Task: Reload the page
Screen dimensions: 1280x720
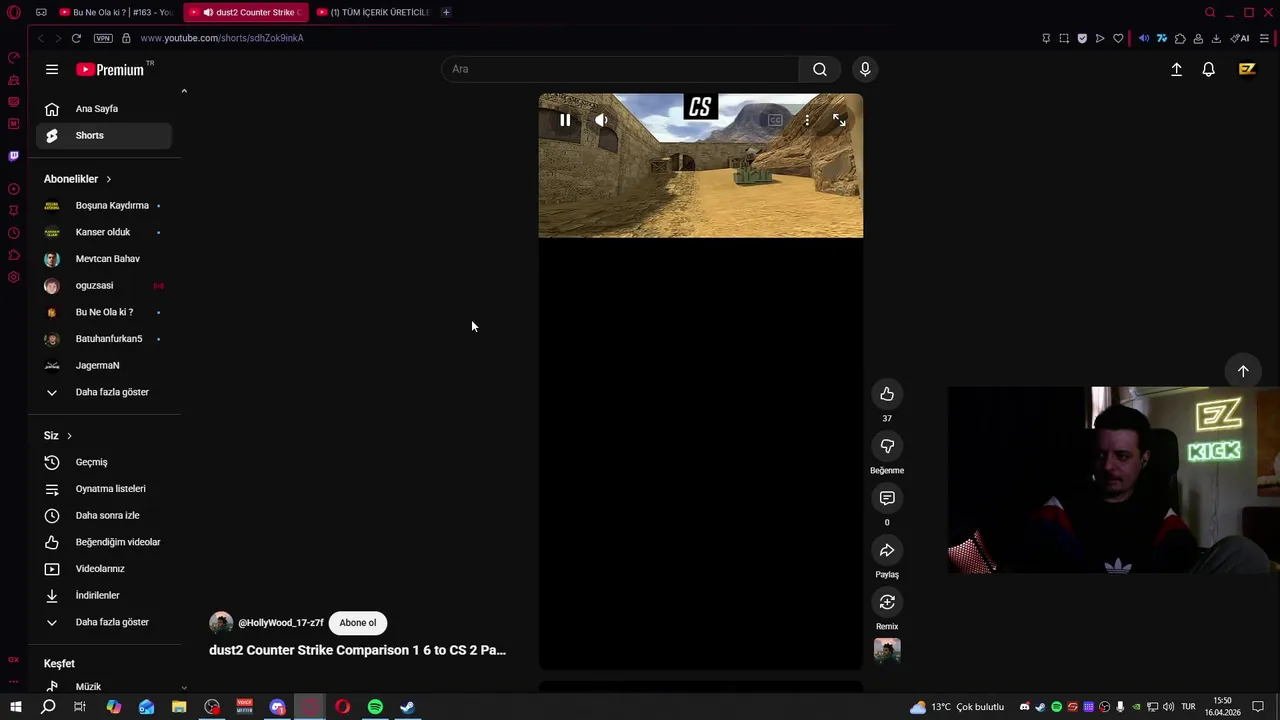Action: [x=76, y=38]
